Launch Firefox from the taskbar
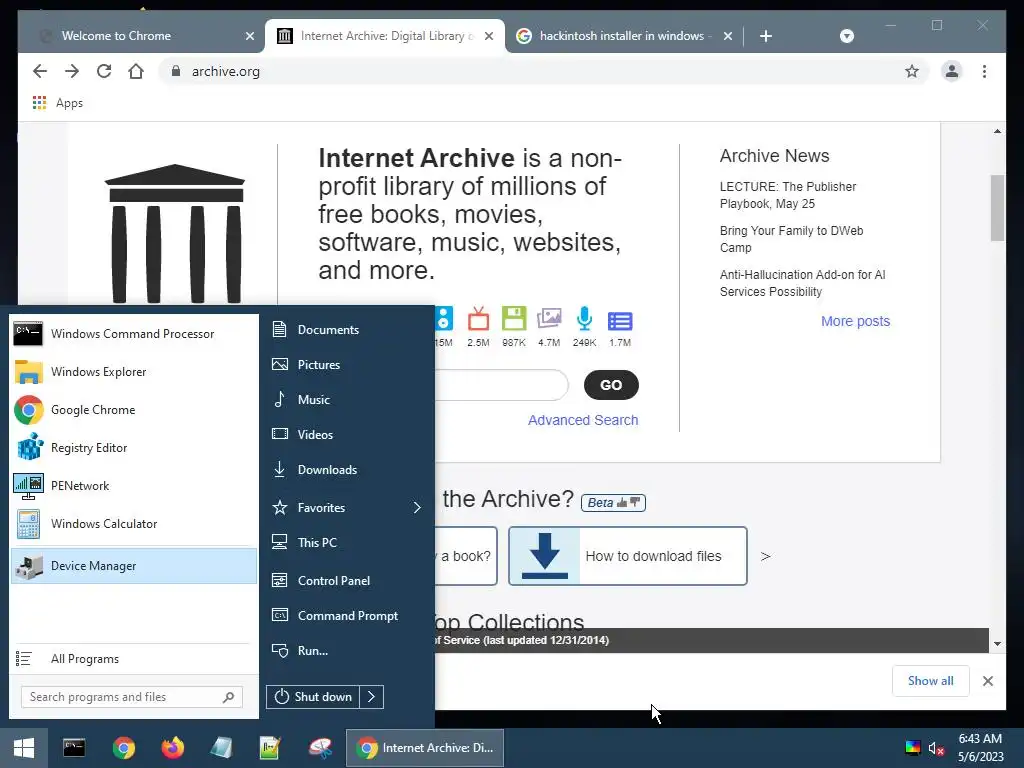 point(173,748)
